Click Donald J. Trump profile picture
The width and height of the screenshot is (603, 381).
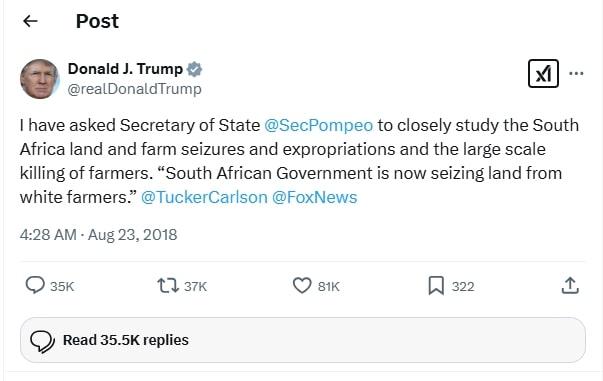point(40,79)
